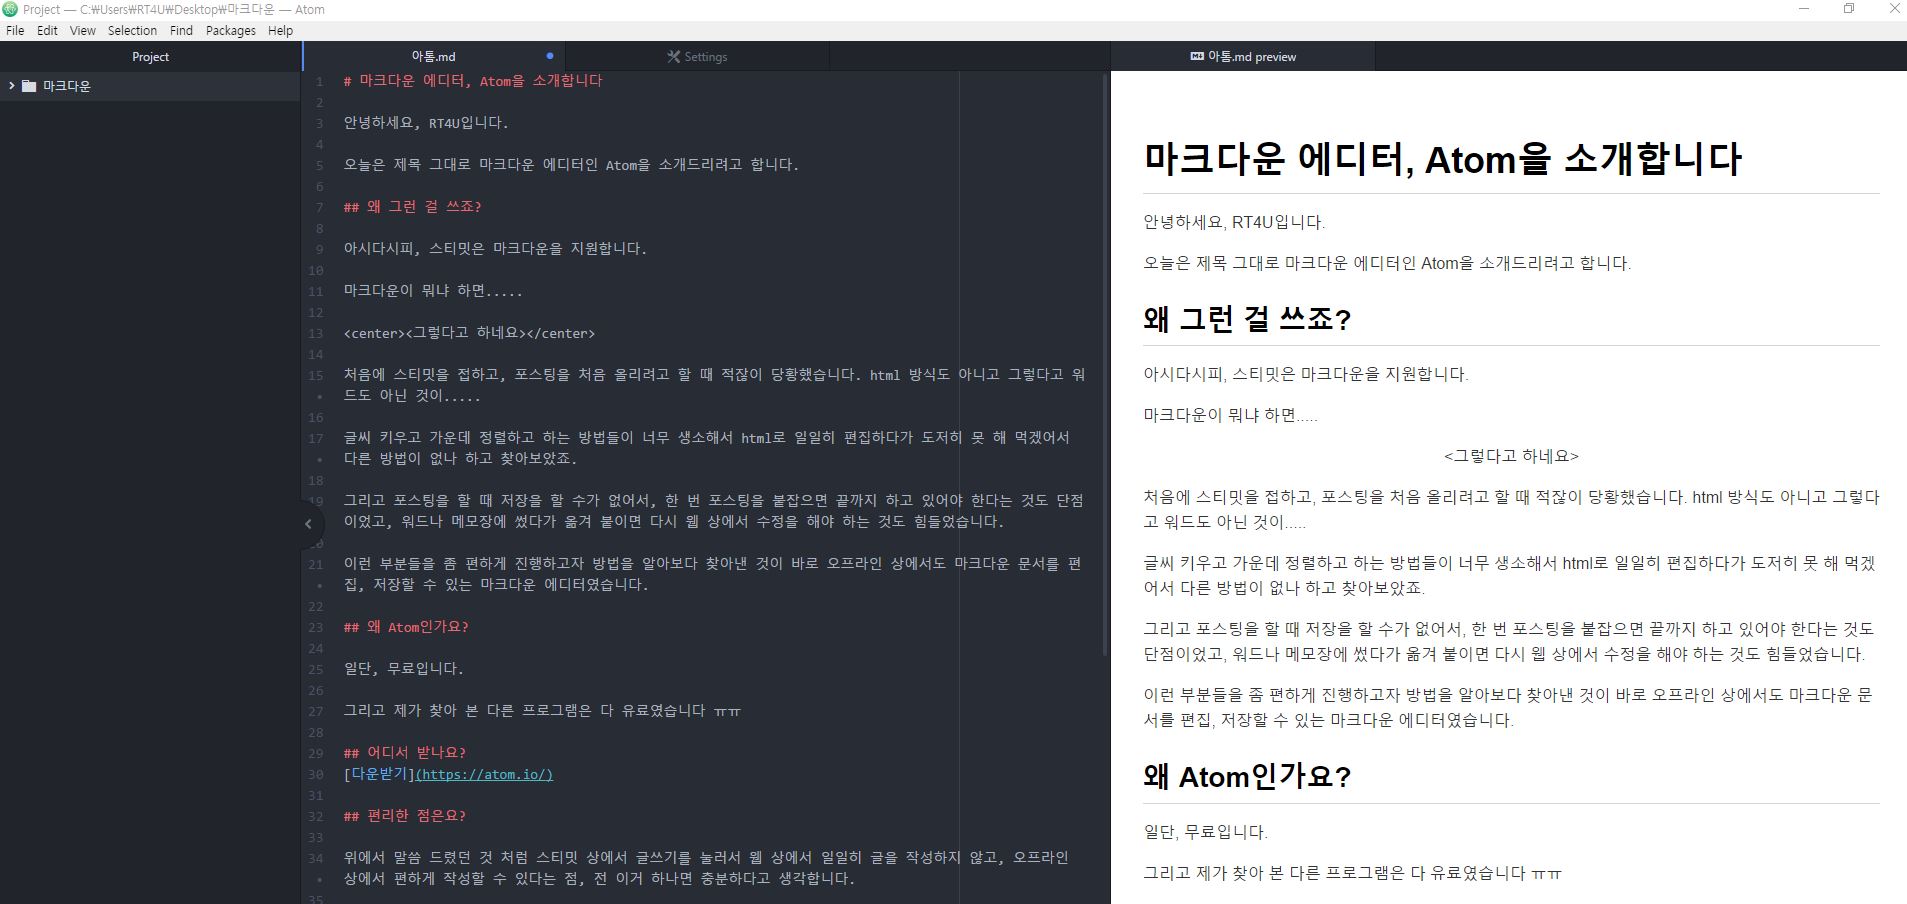Click the Project panel header label
Image resolution: width=1907 pixels, height=904 pixels.
coord(150,56)
